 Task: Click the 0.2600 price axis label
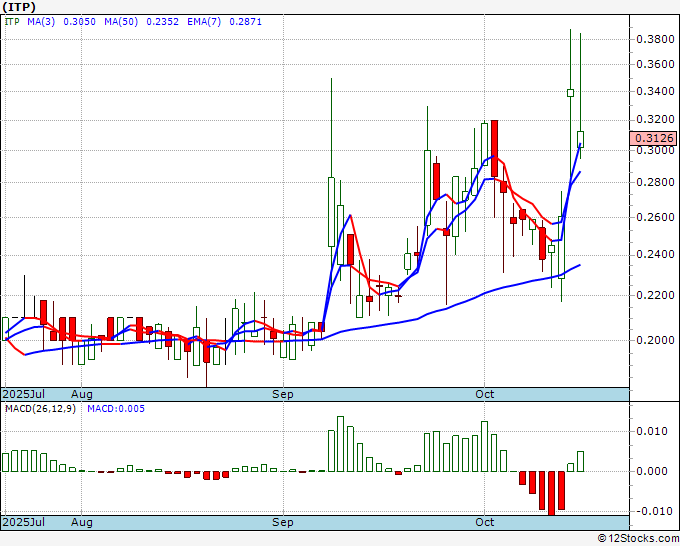(x=655, y=217)
